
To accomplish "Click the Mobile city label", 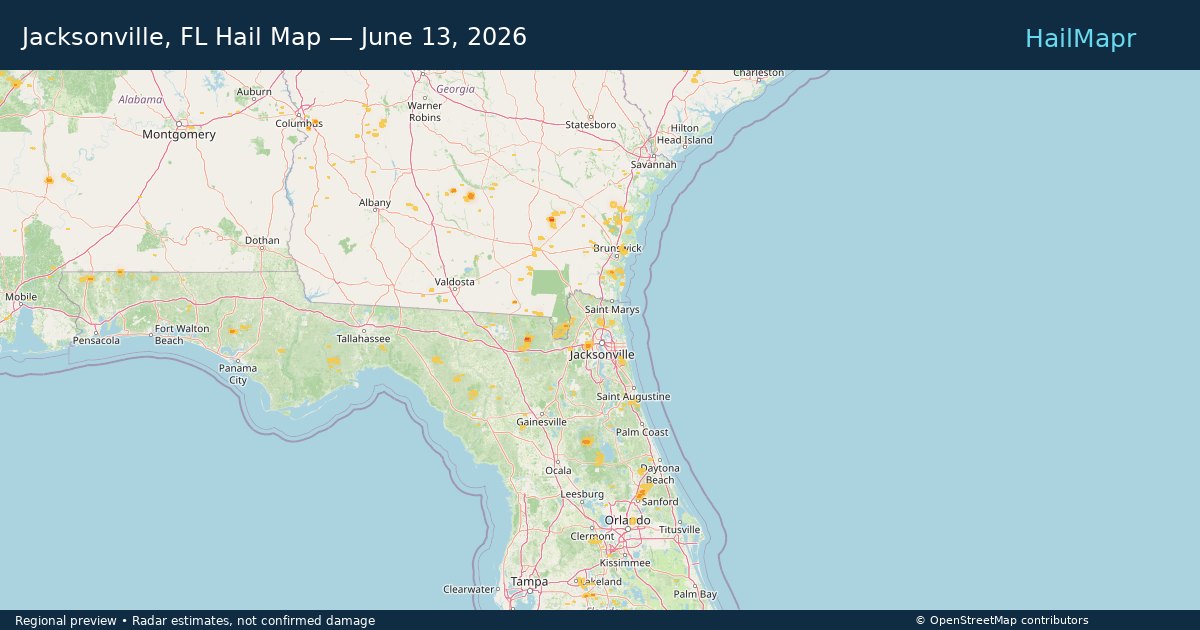I will 20,297.
